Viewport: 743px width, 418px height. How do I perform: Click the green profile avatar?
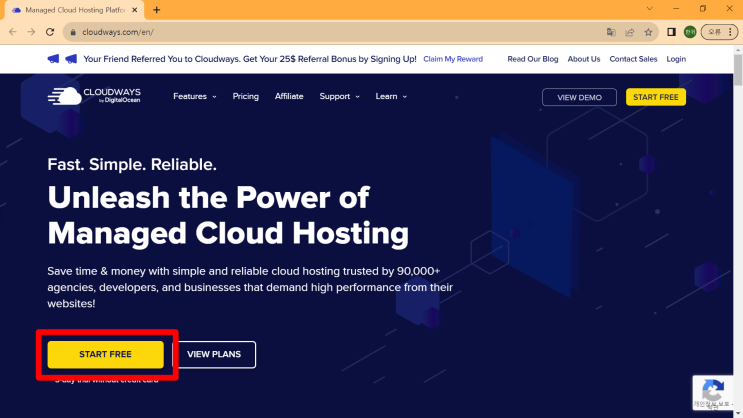click(x=690, y=32)
